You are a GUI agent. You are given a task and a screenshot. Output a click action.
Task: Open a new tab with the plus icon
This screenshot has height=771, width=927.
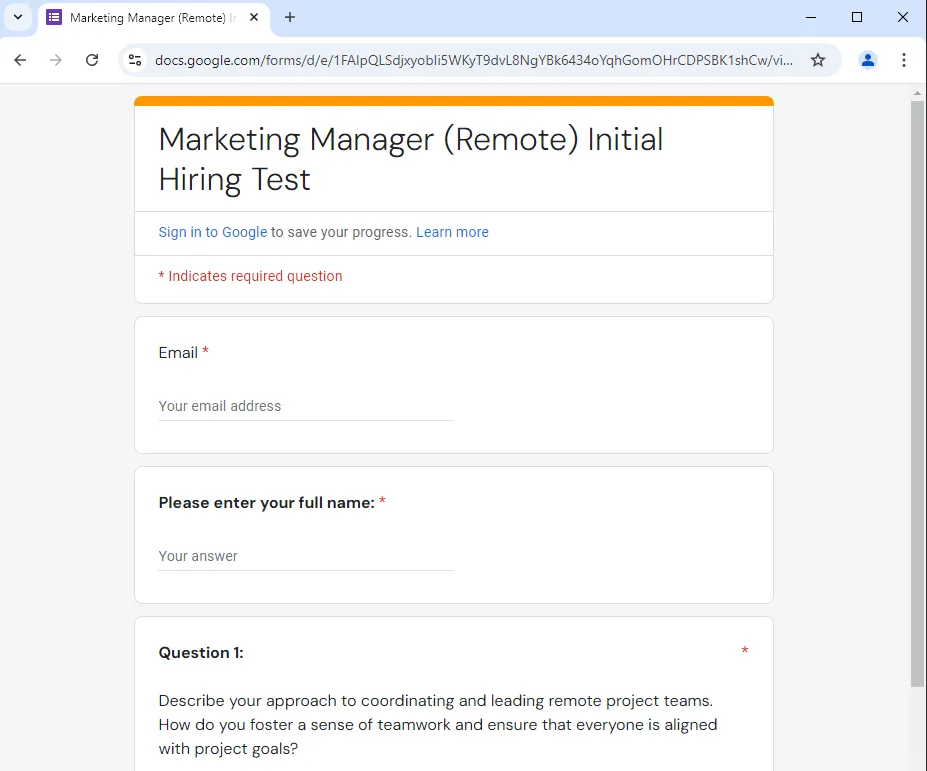[290, 17]
